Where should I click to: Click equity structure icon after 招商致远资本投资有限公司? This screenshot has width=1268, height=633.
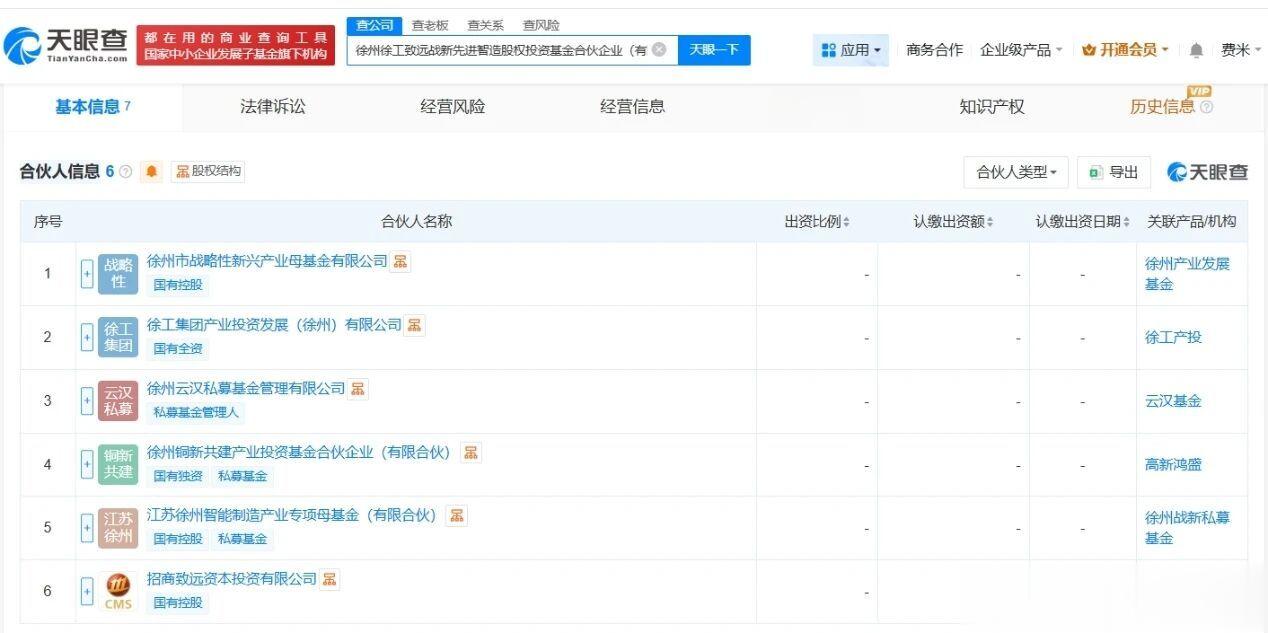click(329, 579)
